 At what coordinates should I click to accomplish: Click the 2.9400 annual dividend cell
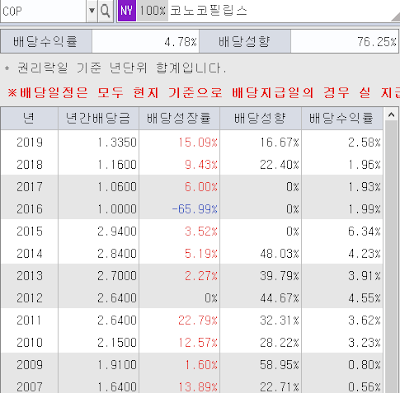pos(99,231)
